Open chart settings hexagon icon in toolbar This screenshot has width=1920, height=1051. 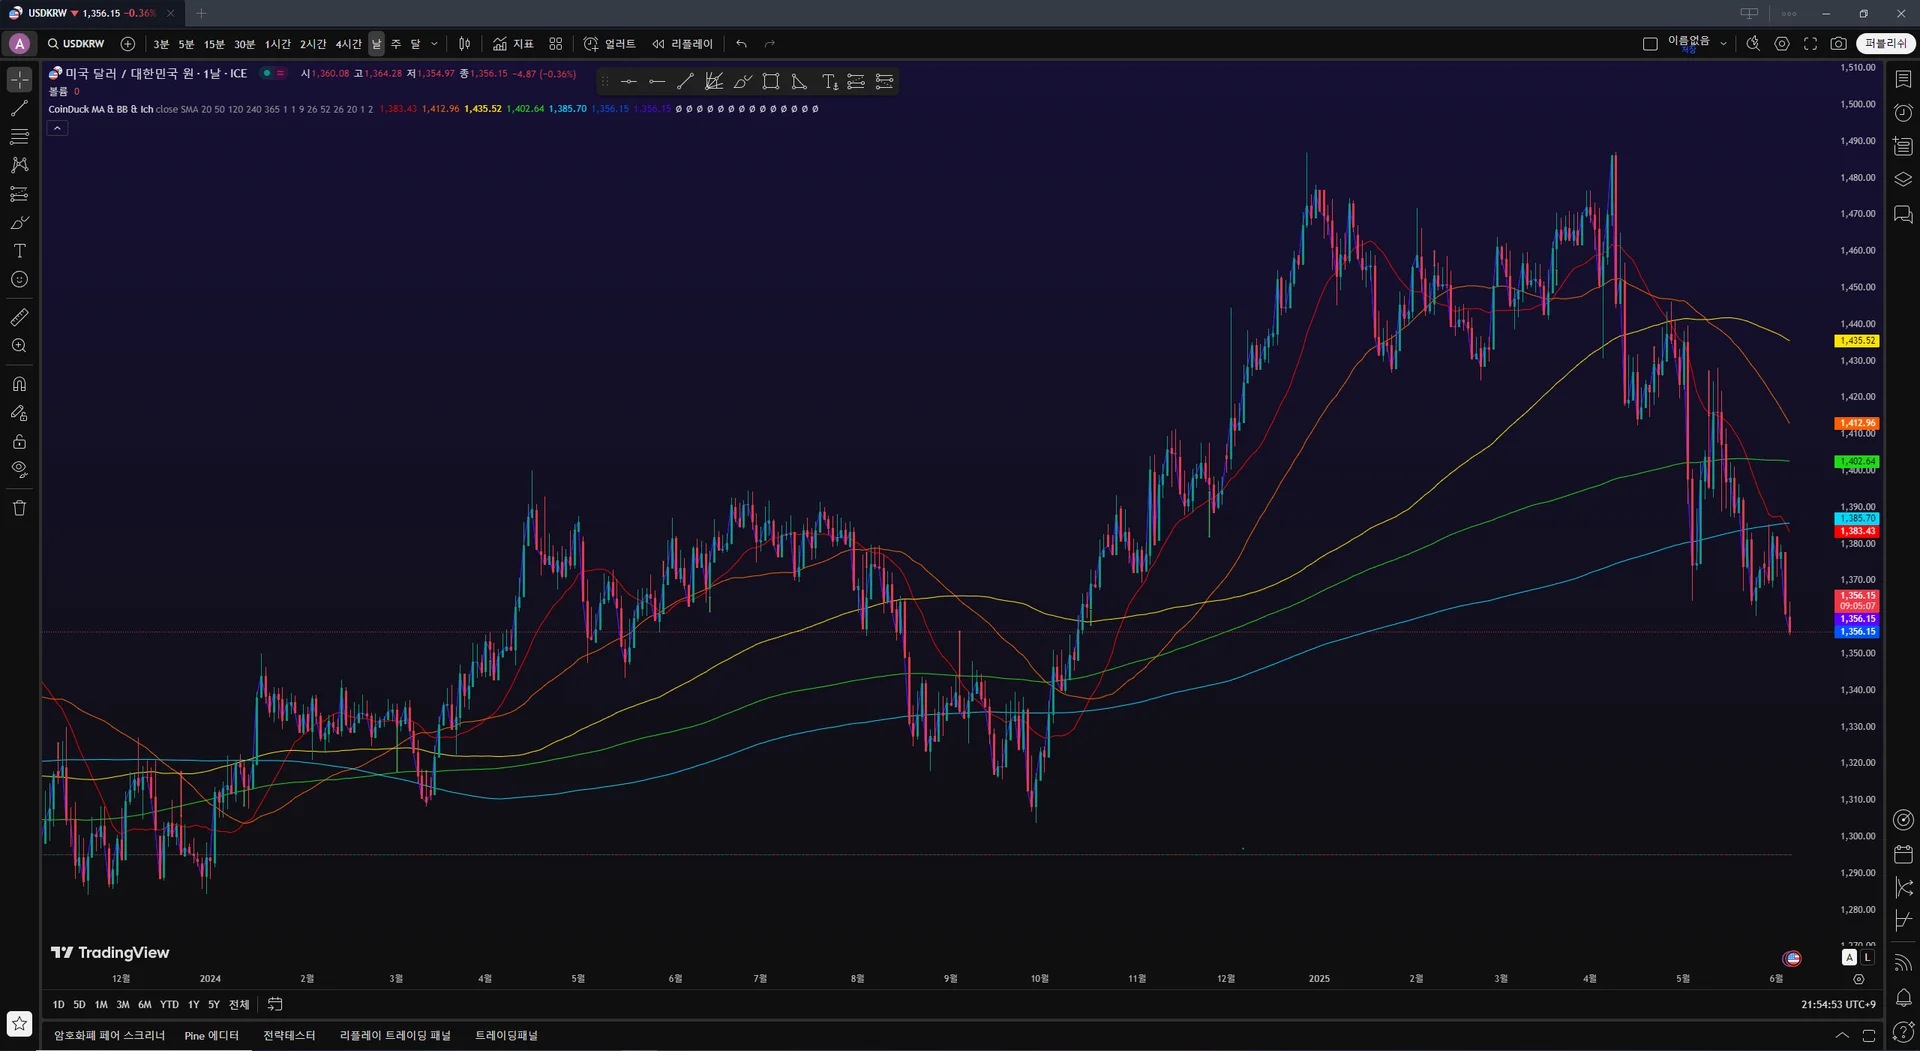(x=1782, y=44)
